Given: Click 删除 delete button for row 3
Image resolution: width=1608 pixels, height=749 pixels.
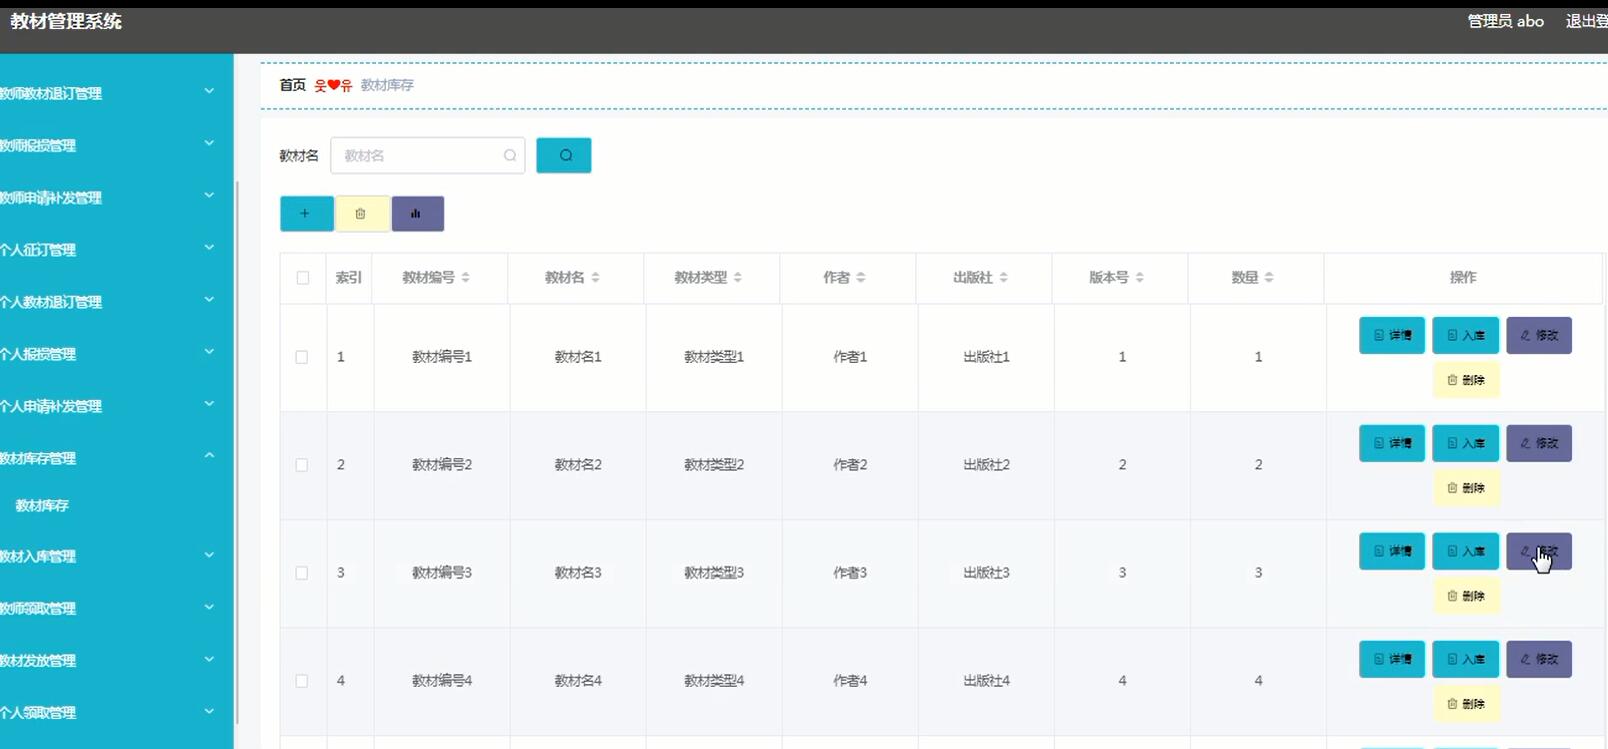Looking at the screenshot, I should 1465,596.
